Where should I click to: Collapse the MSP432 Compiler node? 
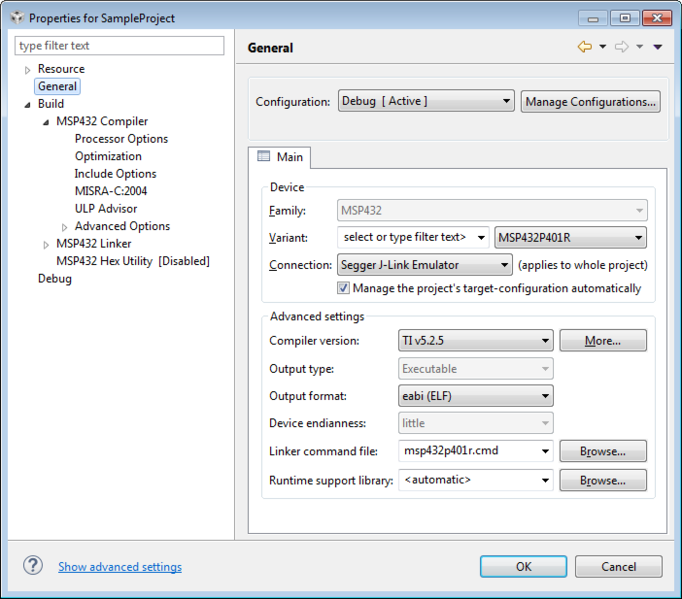[46, 122]
